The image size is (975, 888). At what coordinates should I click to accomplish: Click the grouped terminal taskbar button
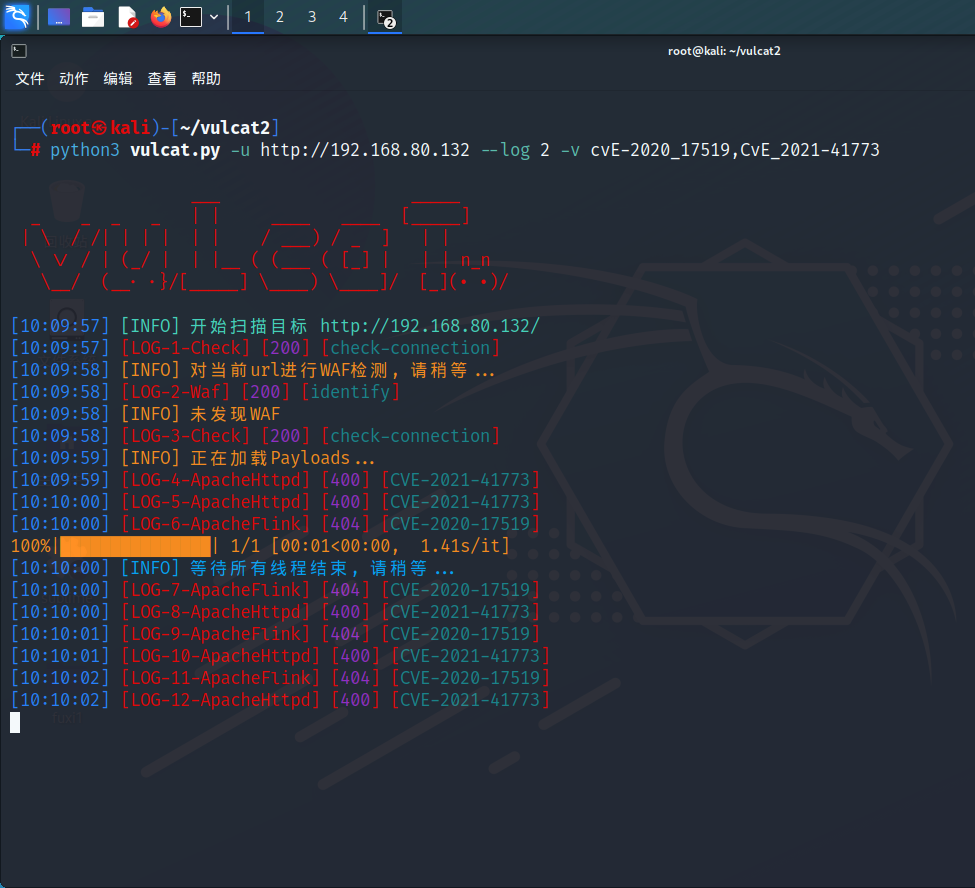click(385, 17)
